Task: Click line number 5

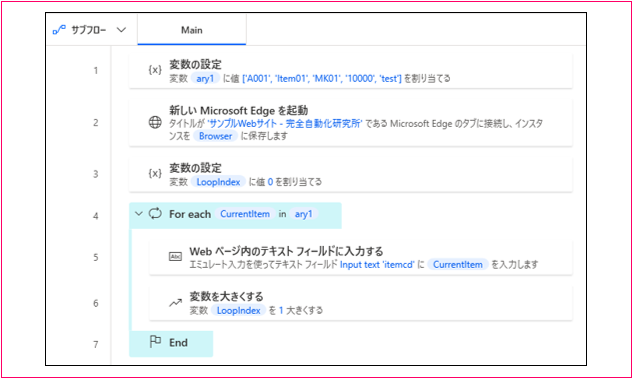Action: (x=96, y=258)
